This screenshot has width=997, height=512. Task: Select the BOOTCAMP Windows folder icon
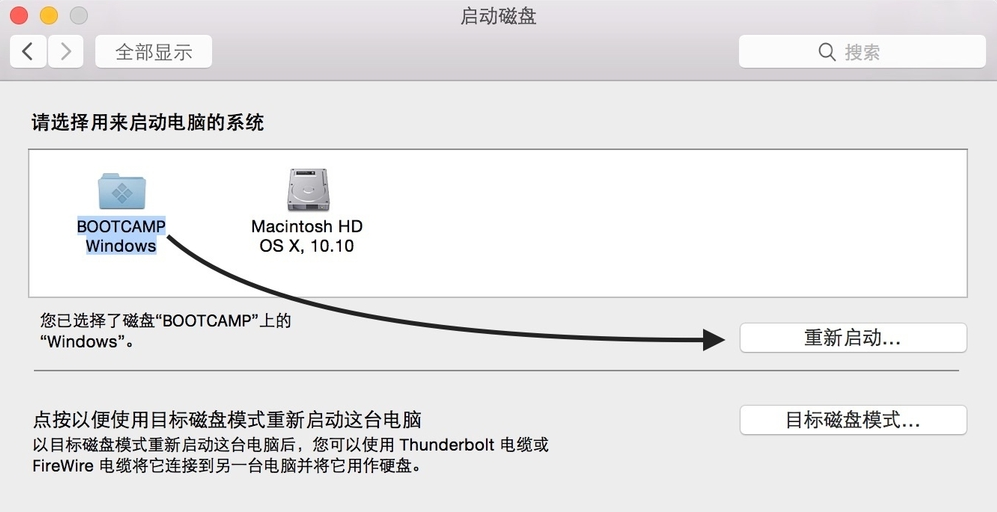click(121, 190)
